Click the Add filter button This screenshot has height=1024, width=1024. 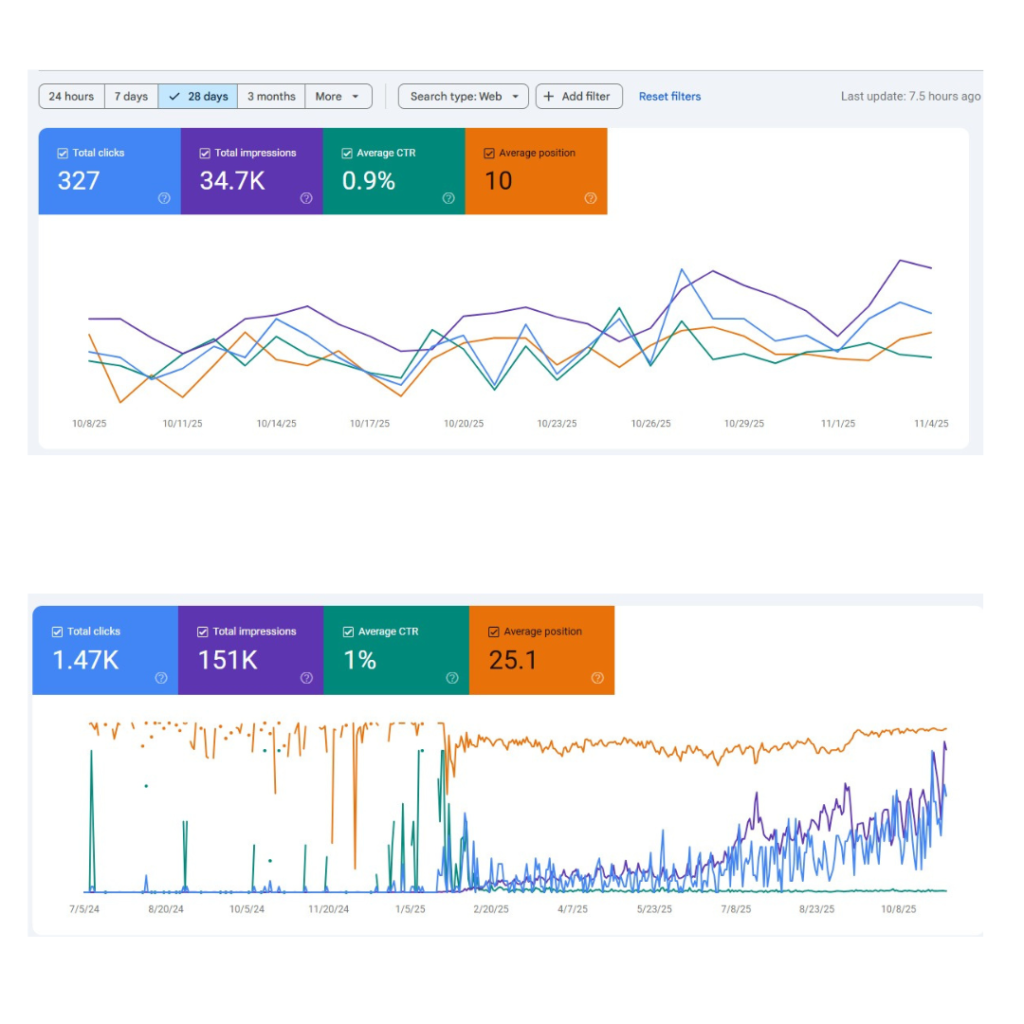pos(579,97)
